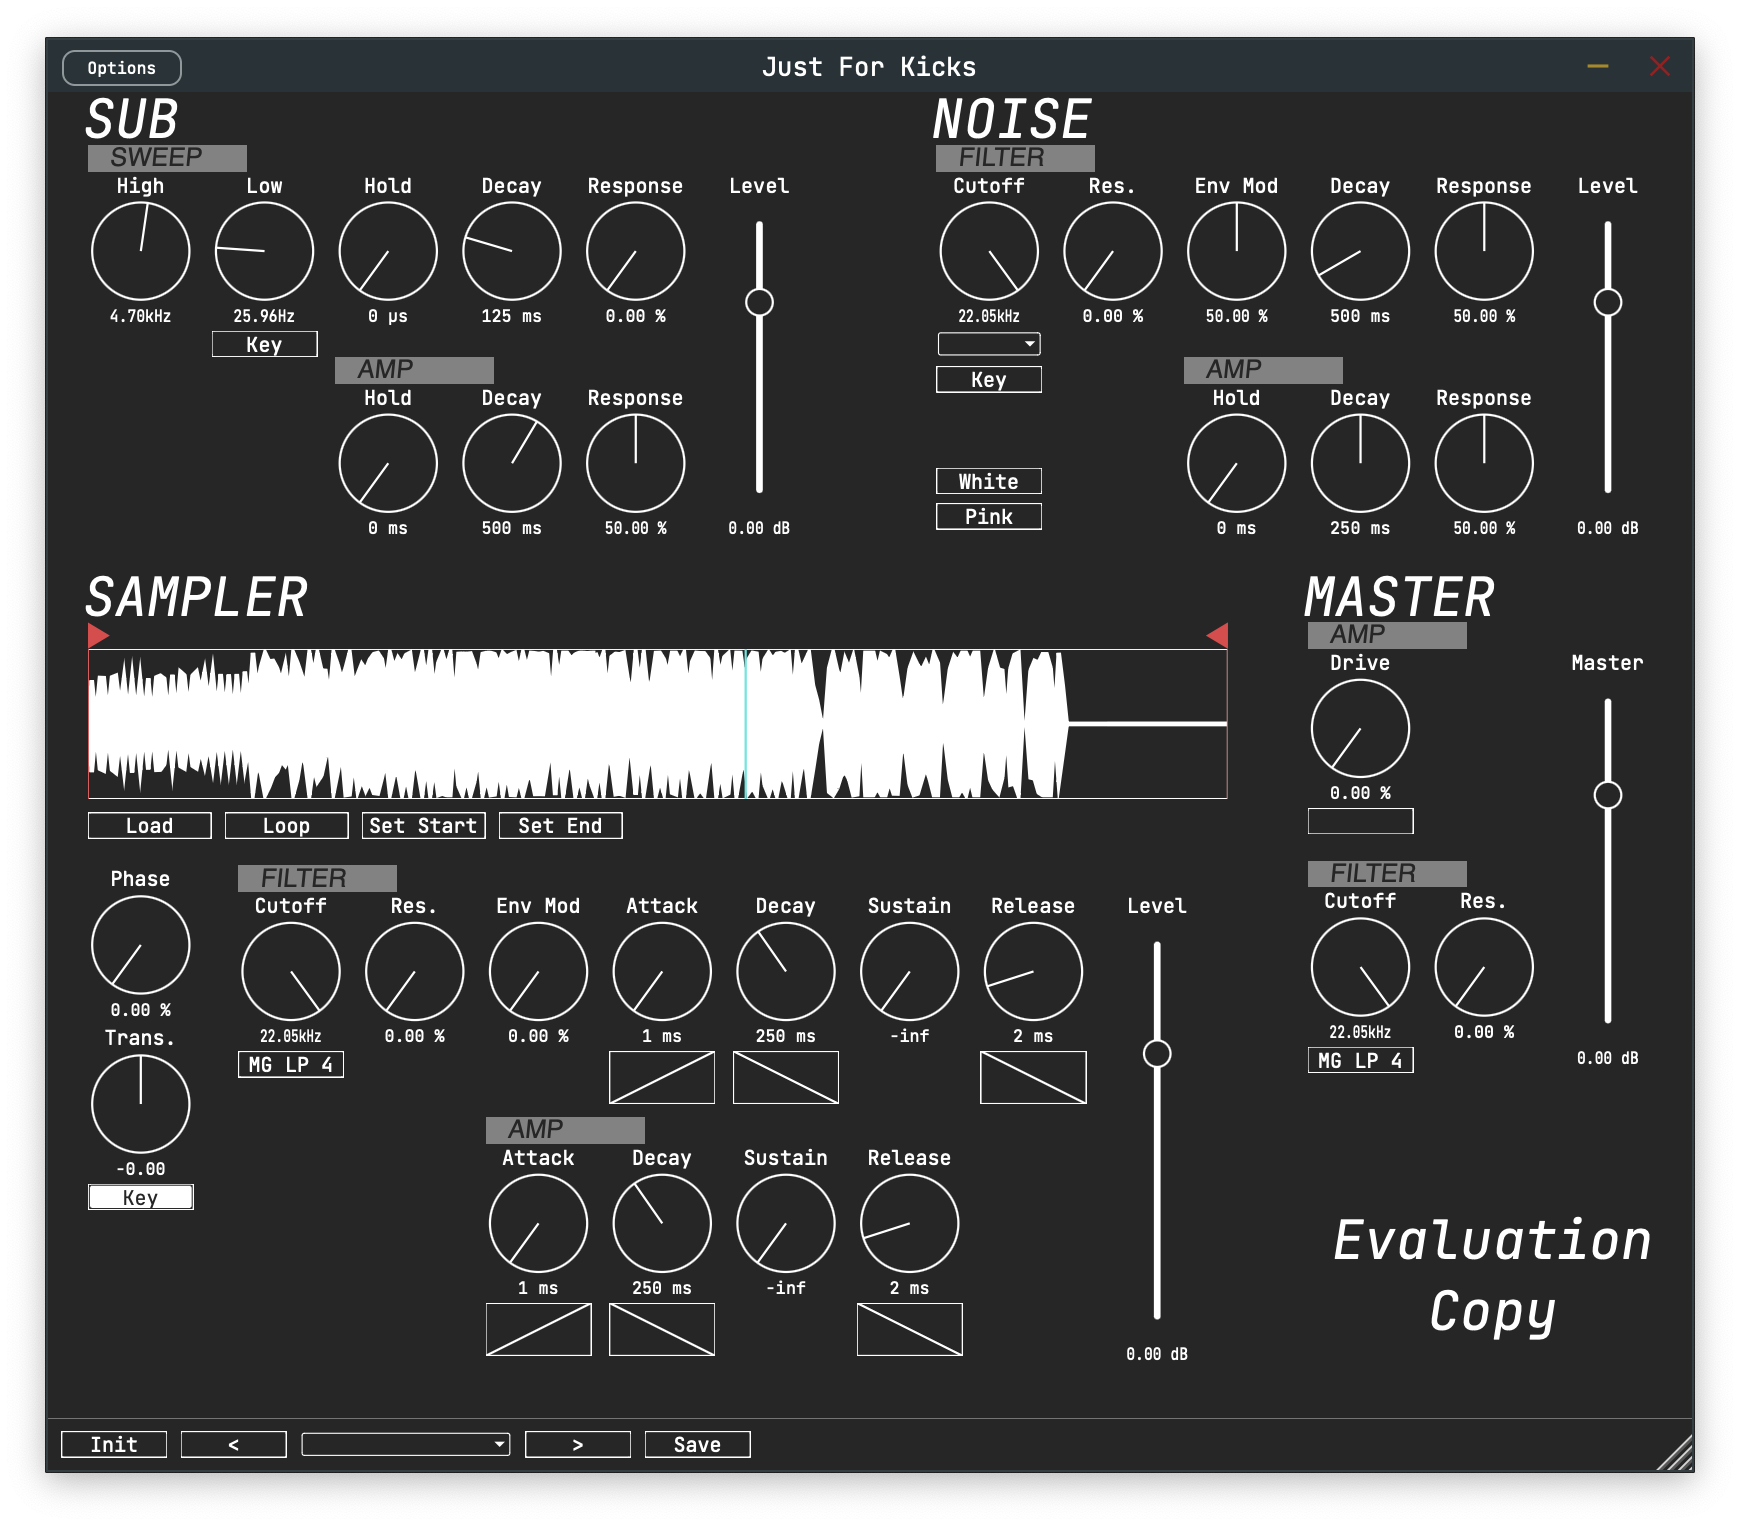Viewport: 1740px width, 1526px height.
Task: Enable White noise type
Action: coord(988,481)
